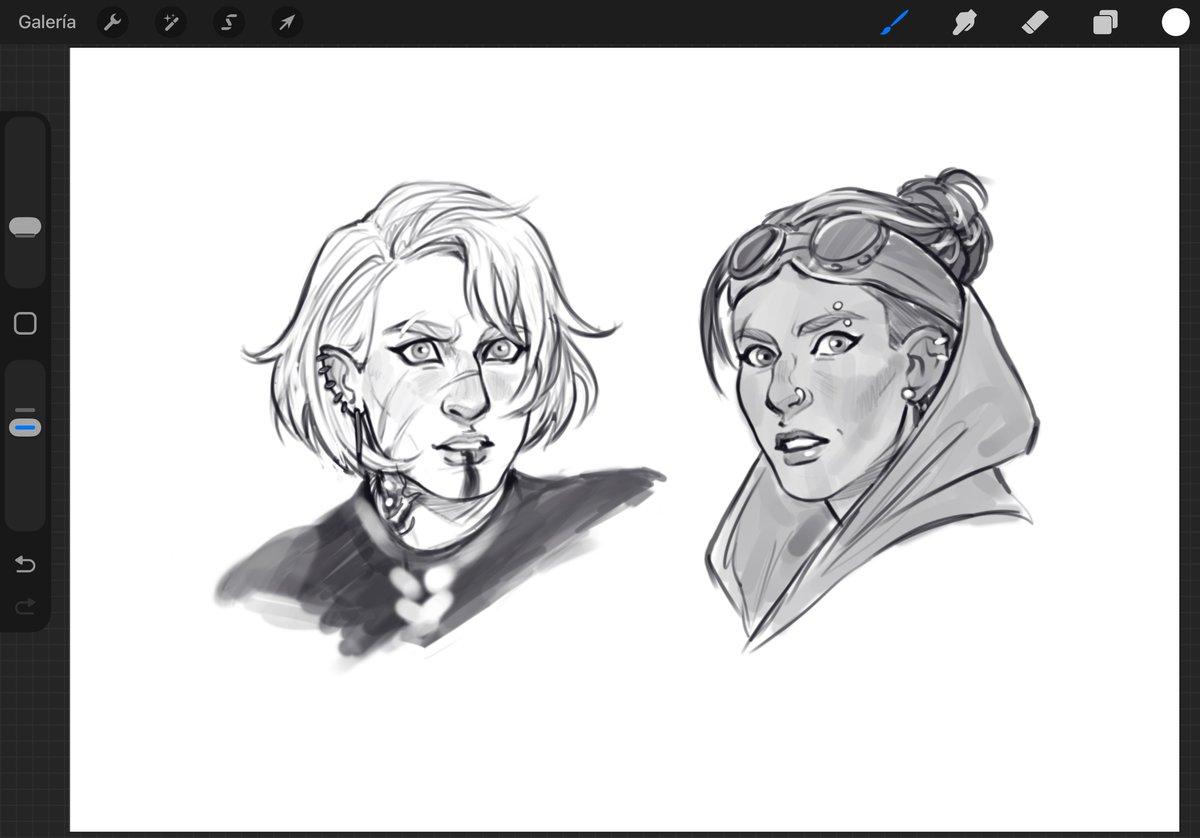Screen dimensions: 1200x838
Task: Select the Smudge tool
Action: coord(964,22)
